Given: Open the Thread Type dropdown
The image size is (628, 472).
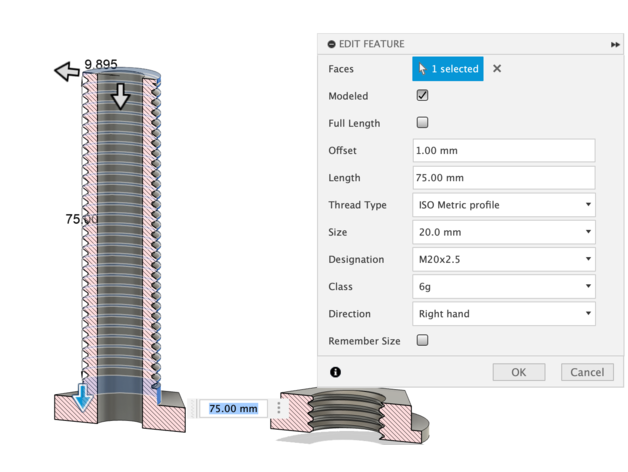Looking at the screenshot, I should tap(504, 205).
